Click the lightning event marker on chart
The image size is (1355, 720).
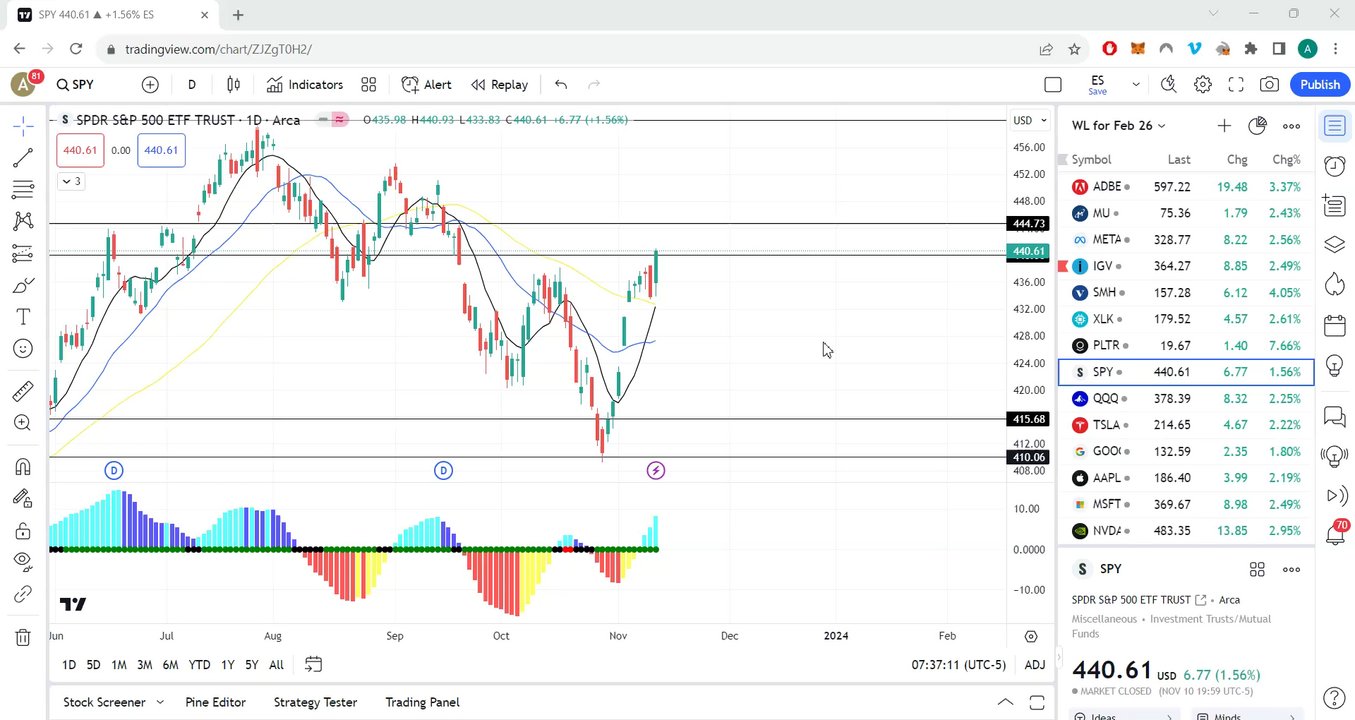[x=656, y=470]
